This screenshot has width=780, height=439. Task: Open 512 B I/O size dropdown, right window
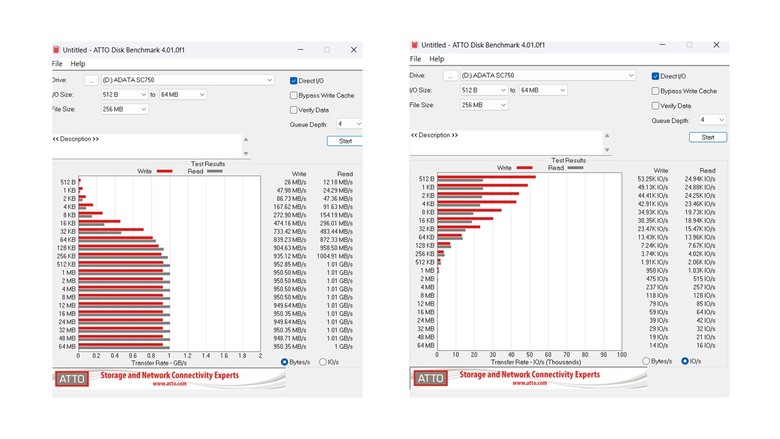(x=484, y=90)
